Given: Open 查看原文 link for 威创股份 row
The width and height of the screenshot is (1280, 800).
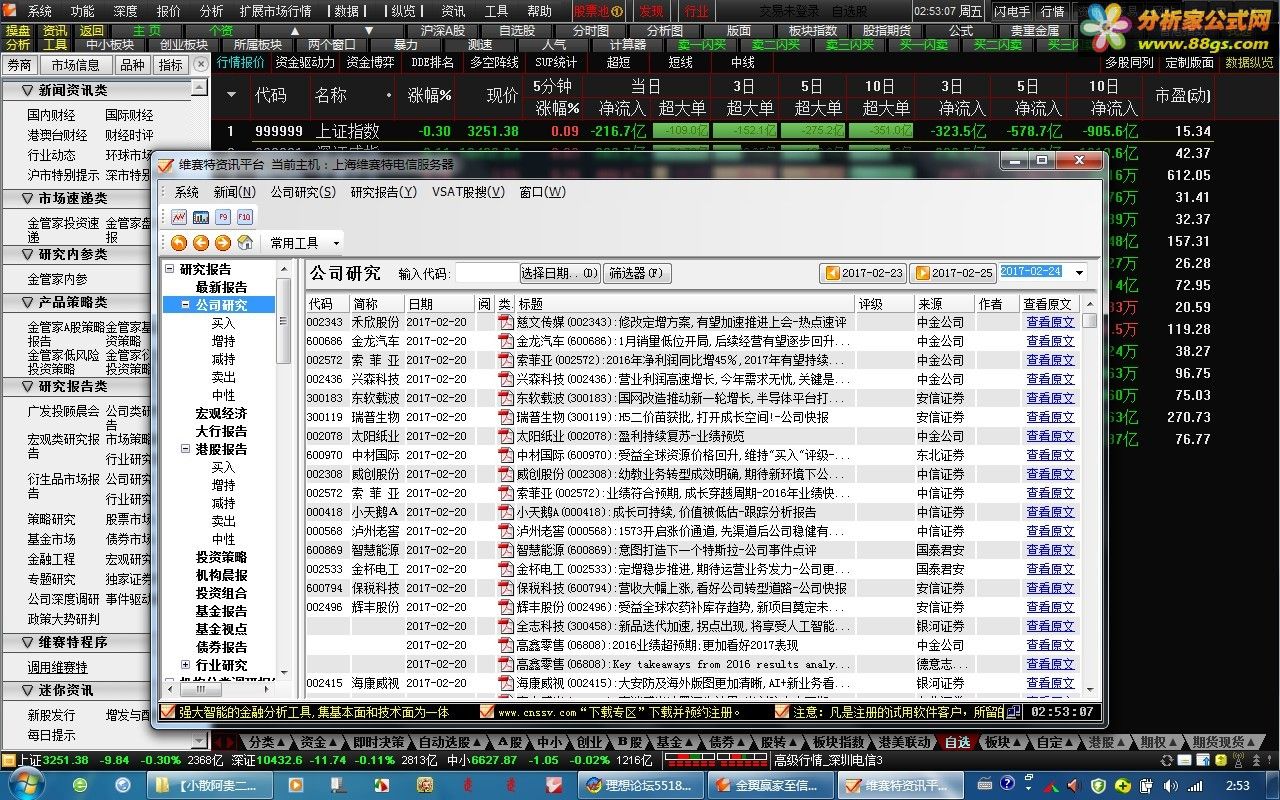Looking at the screenshot, I should (1050, 474).
